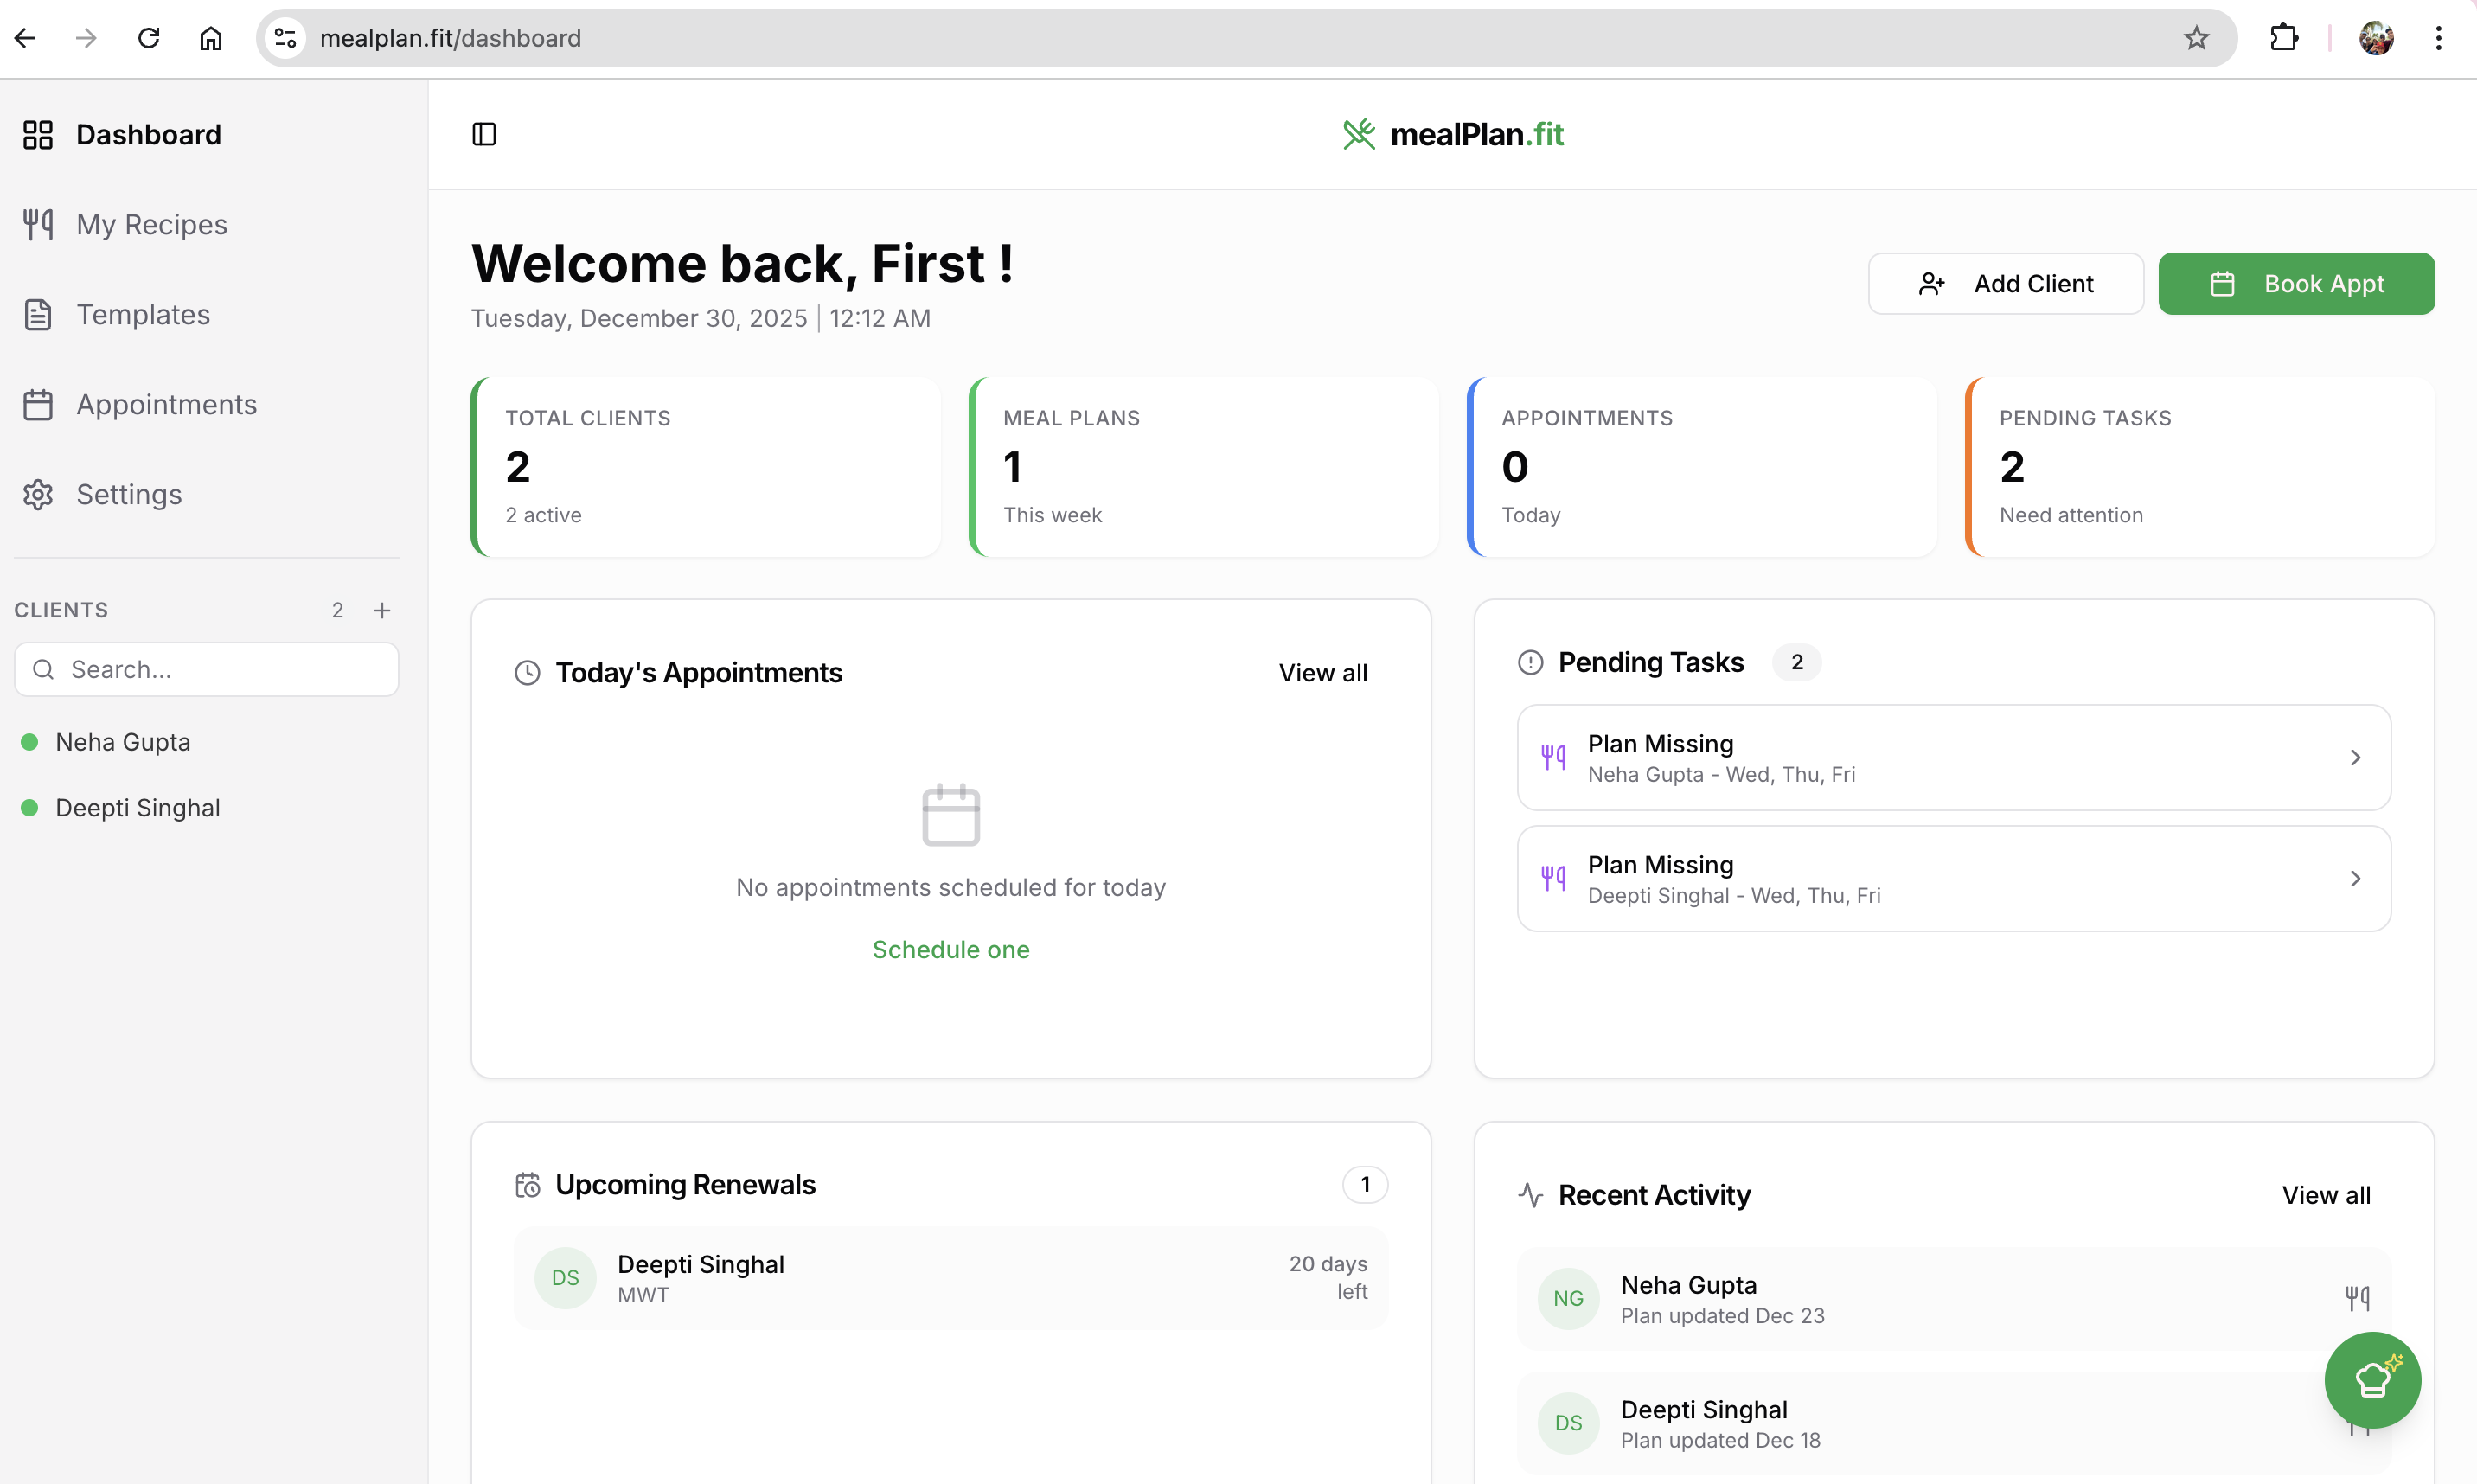Image resolution: width=2477 pixels, height=1484 pixels.
Task: Click the browser home icon
Action: click(211, 38)
